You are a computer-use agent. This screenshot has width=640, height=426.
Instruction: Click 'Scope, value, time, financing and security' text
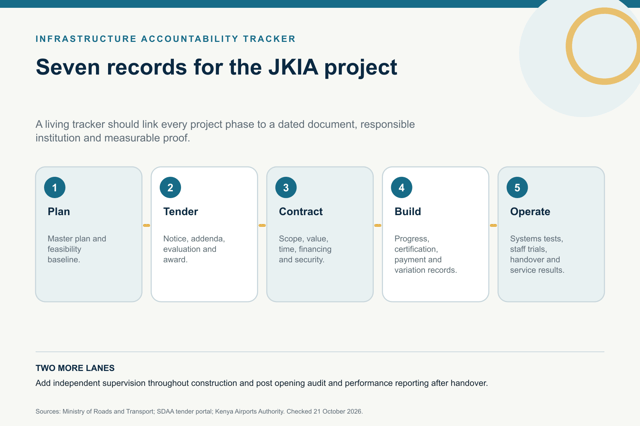pos(305,249)
